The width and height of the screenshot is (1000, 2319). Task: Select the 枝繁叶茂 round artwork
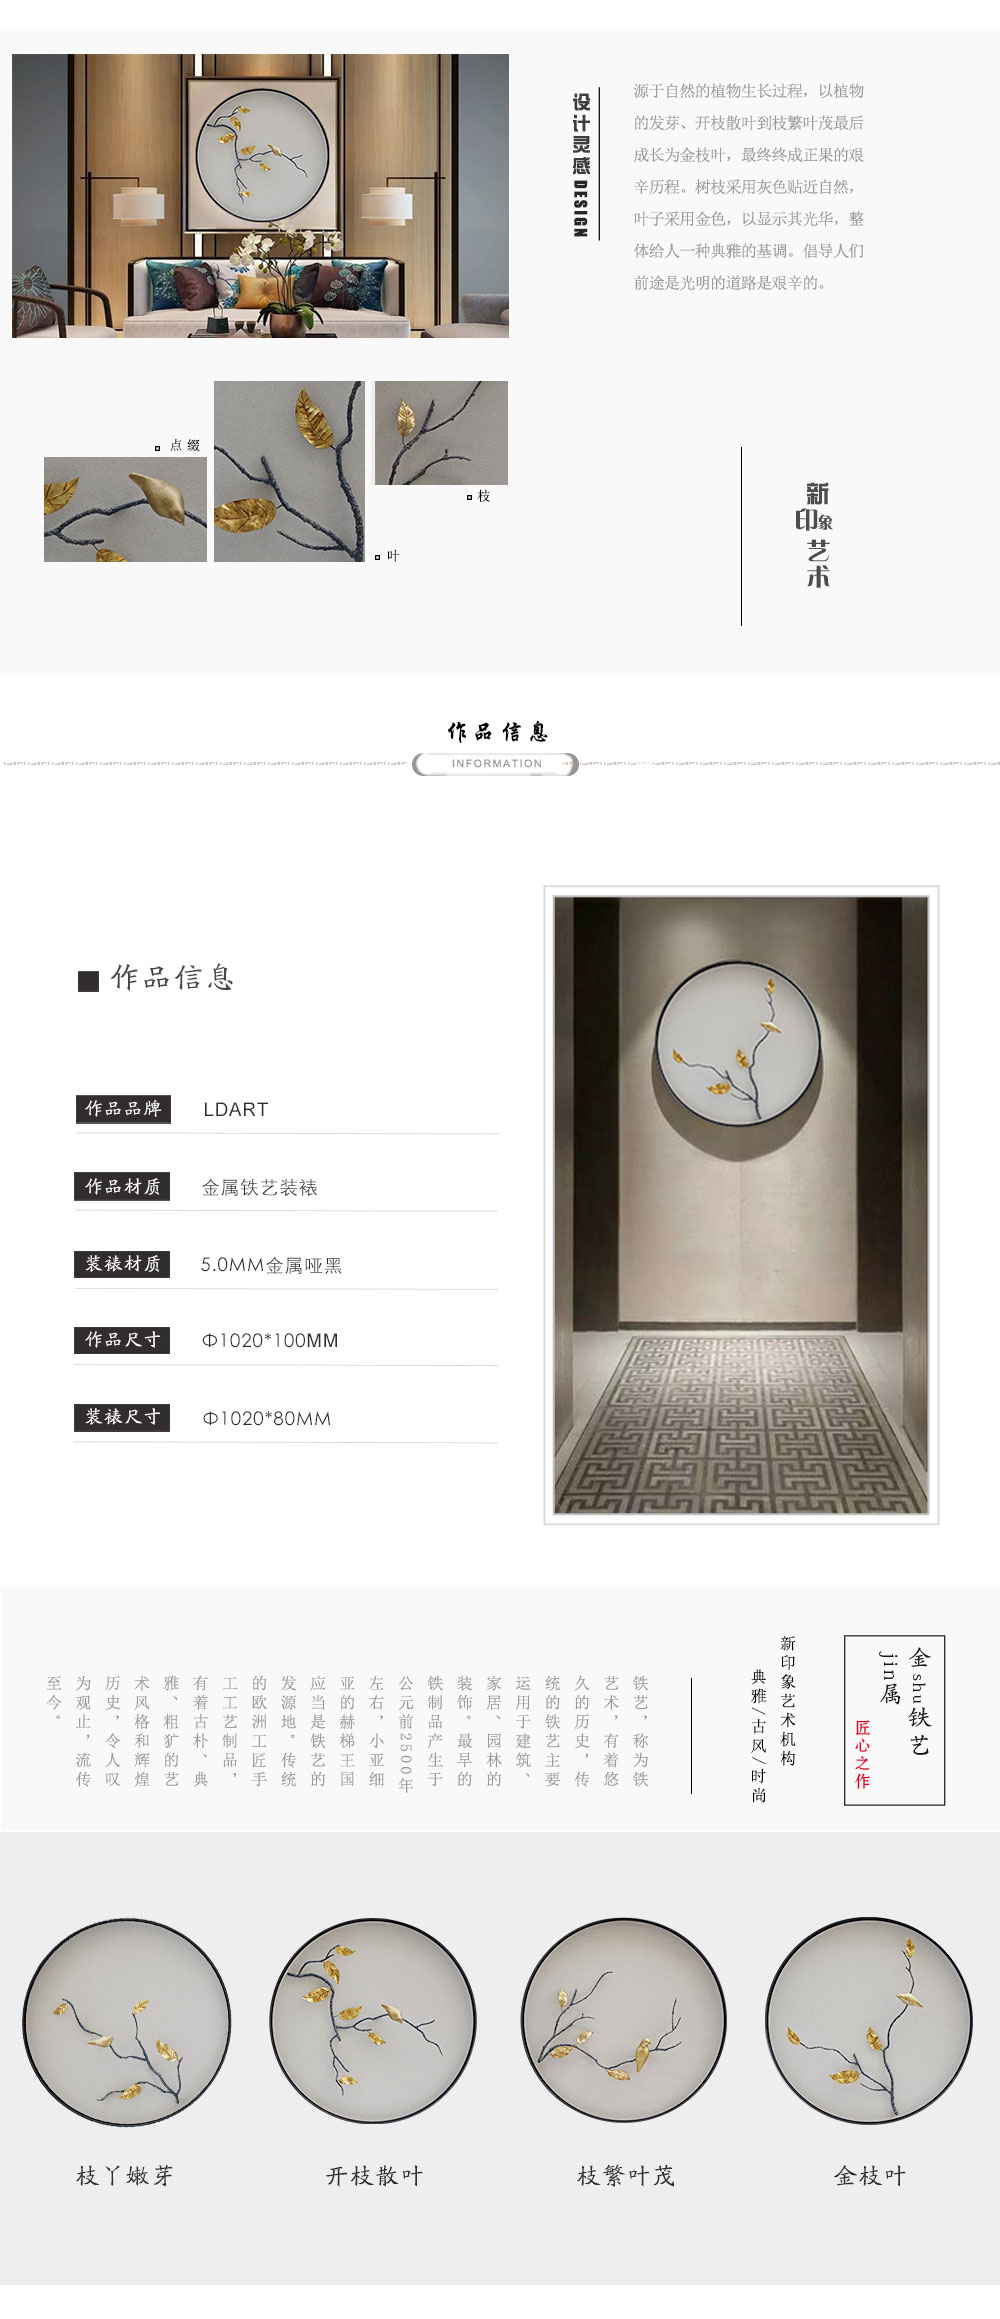pyautogui.click(x=624, y=2020)
